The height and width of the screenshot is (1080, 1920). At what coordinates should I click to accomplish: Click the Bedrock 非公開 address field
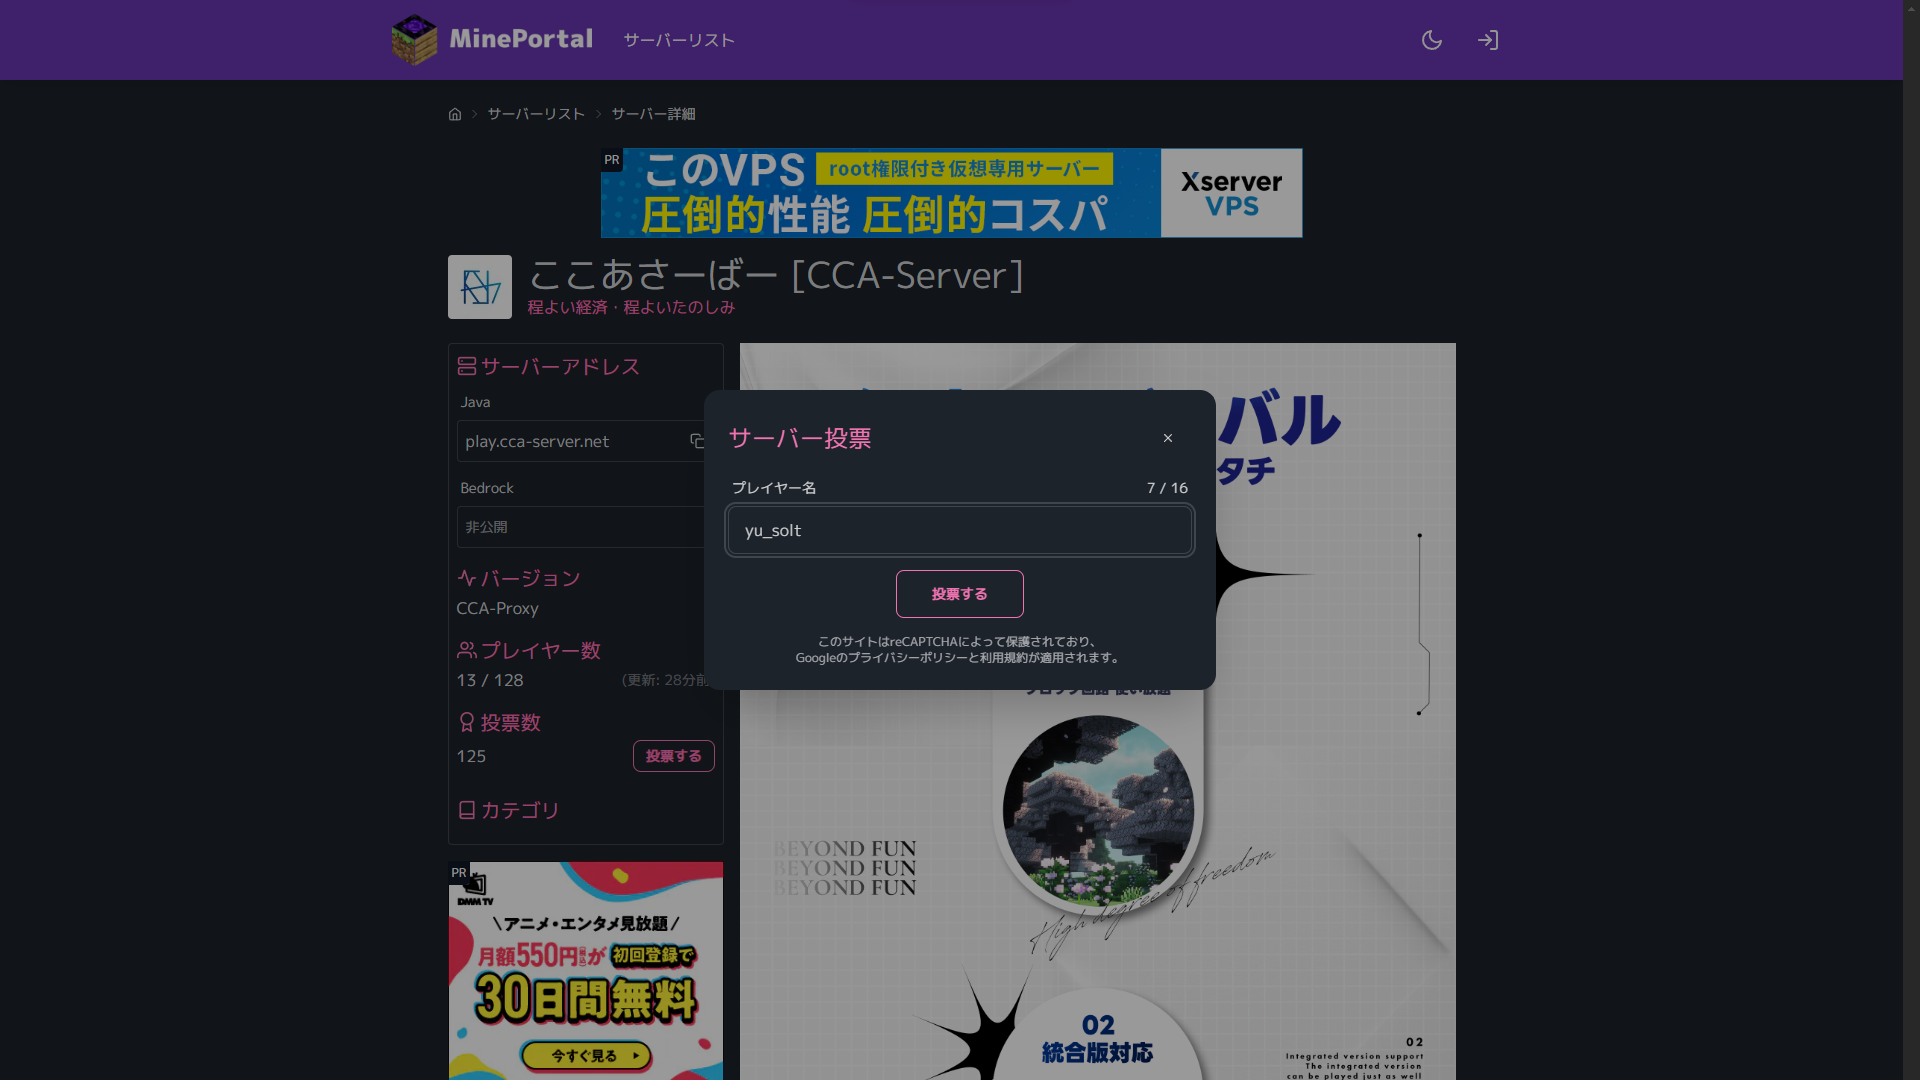tap(580, 527)
